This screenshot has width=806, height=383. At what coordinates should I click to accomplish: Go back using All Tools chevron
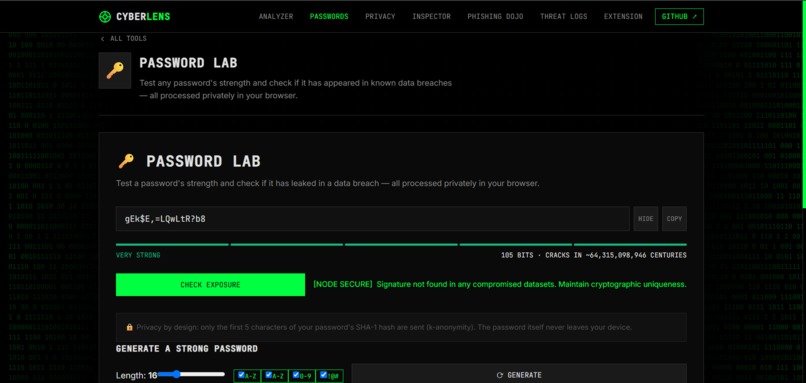(x=102, y=39)
